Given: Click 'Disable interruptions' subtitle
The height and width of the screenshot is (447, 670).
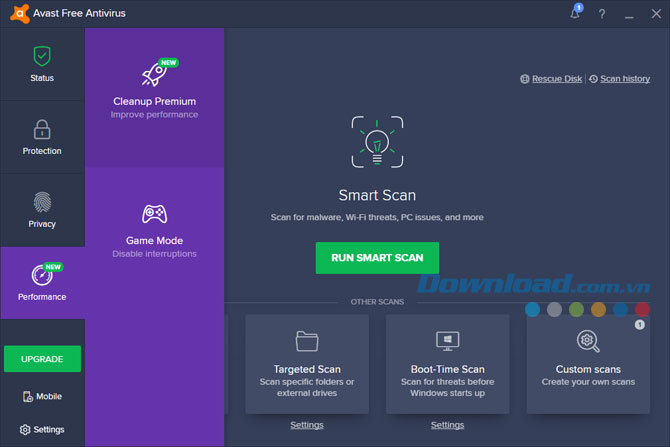Looking at the screenshot, I should (x=154, y=254).
